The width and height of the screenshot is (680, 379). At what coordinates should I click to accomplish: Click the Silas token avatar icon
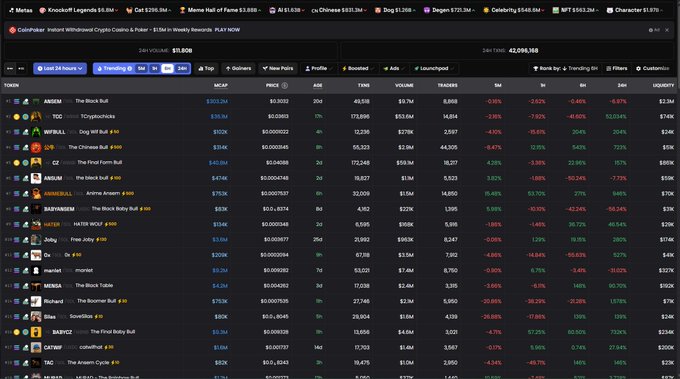pyautogui.click(x=36, y=317)
